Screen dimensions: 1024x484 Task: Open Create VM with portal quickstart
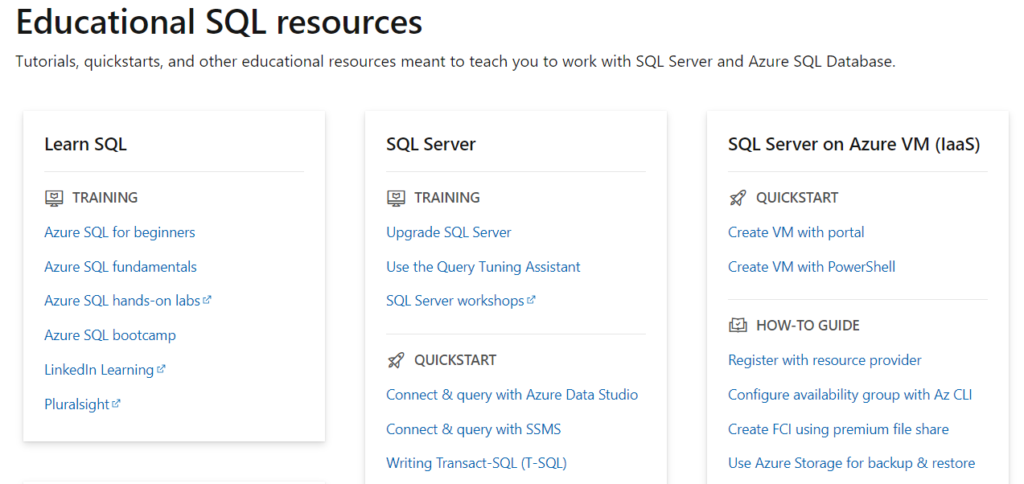(x=796, y=232)
